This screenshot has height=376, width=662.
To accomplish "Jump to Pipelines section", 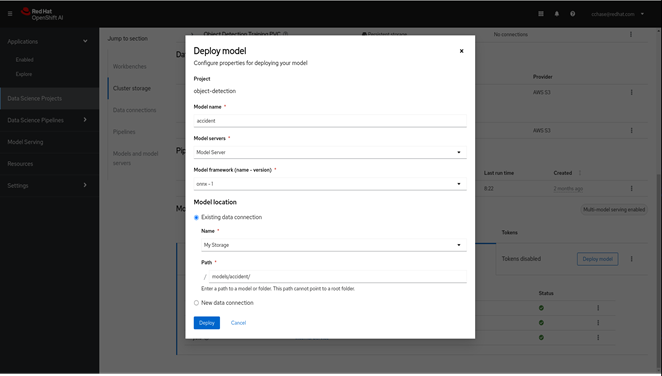I will [124, 132].
